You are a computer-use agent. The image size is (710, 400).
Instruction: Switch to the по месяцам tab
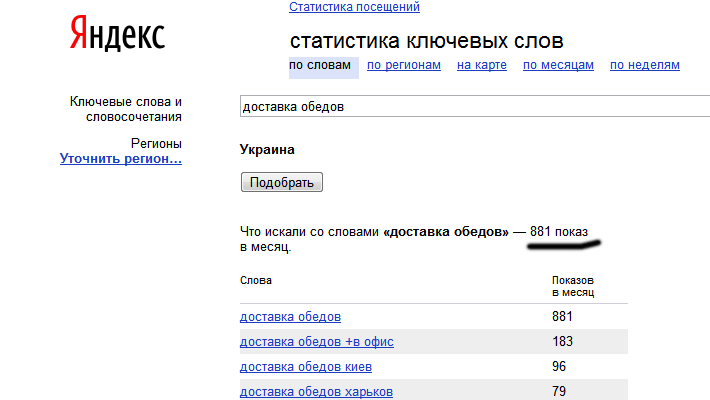(x=558, y=65)
